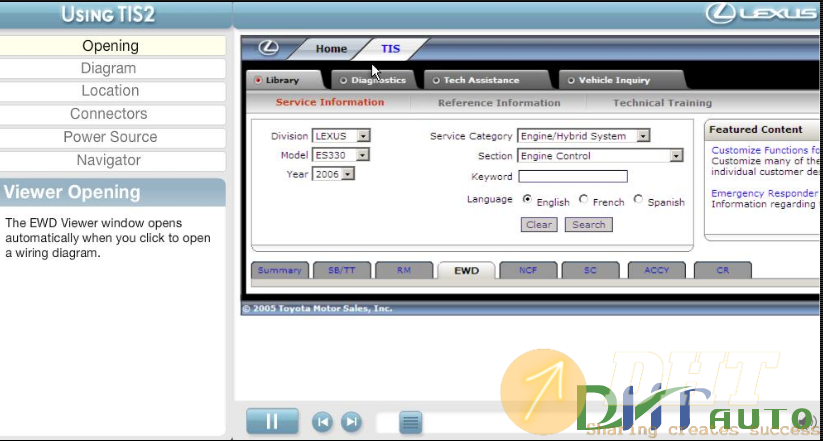Choose Spanish language radio button
Viewport: 823px width, 441px height.
pyautogui.click(x=638, y=199)
